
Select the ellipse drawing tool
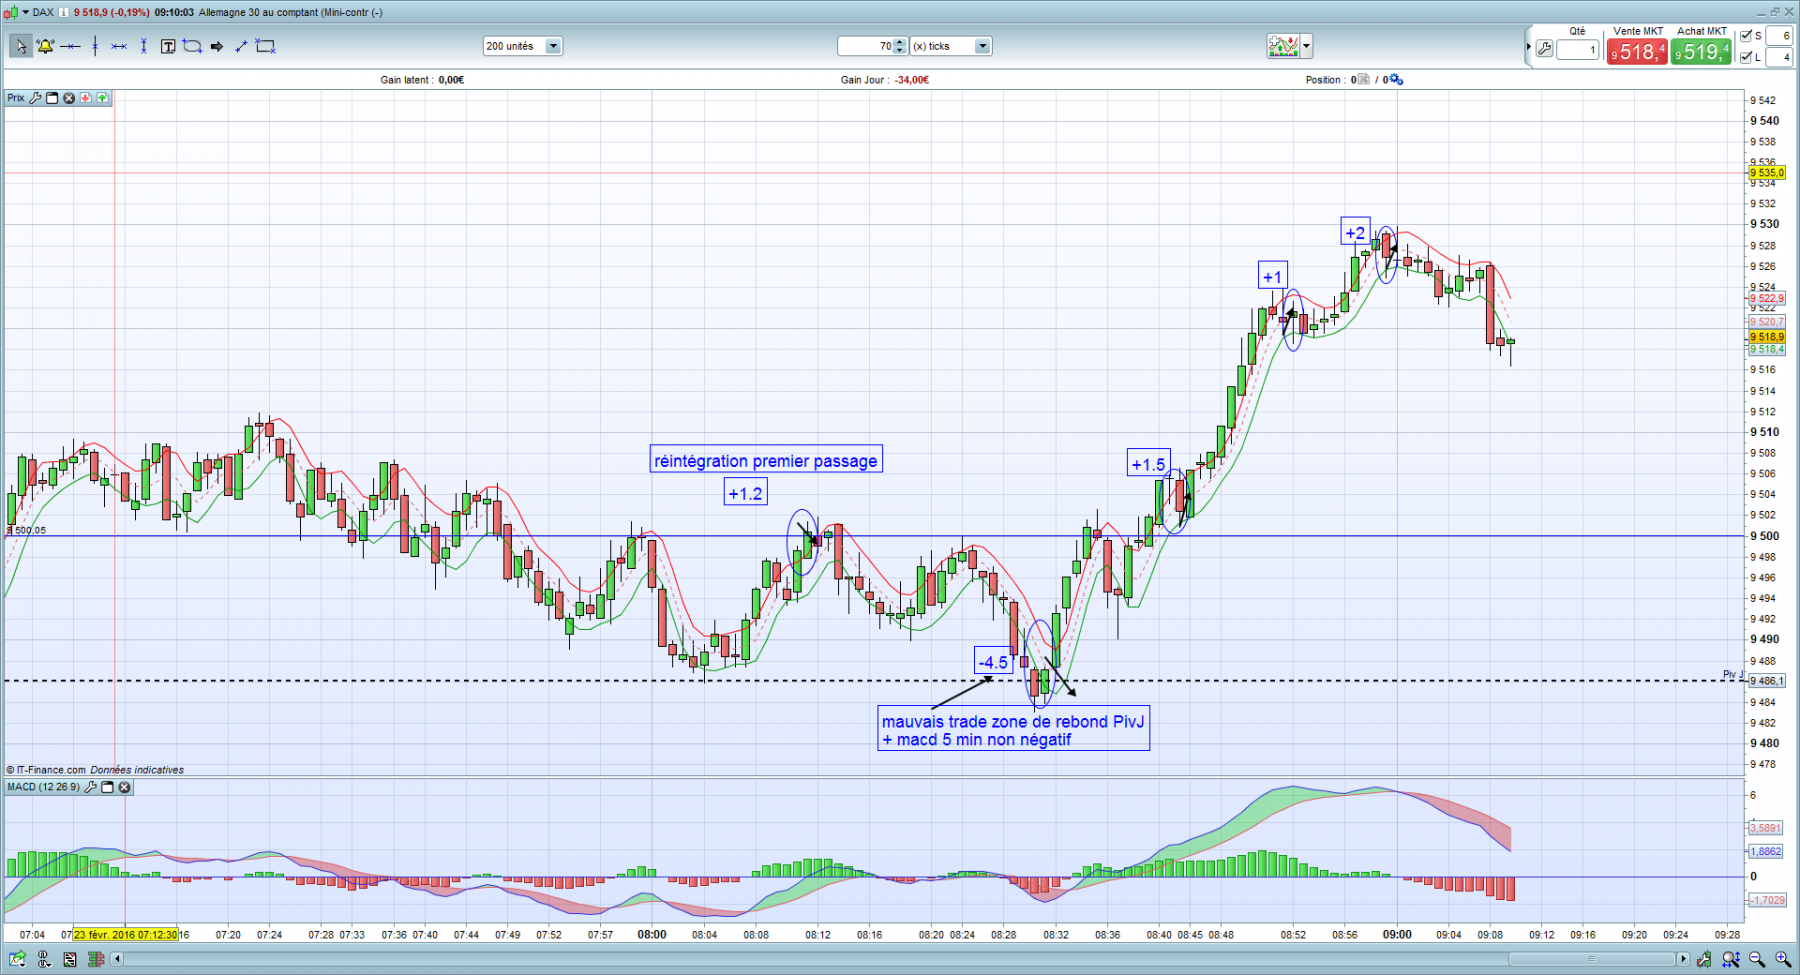[x=192, y=46]
